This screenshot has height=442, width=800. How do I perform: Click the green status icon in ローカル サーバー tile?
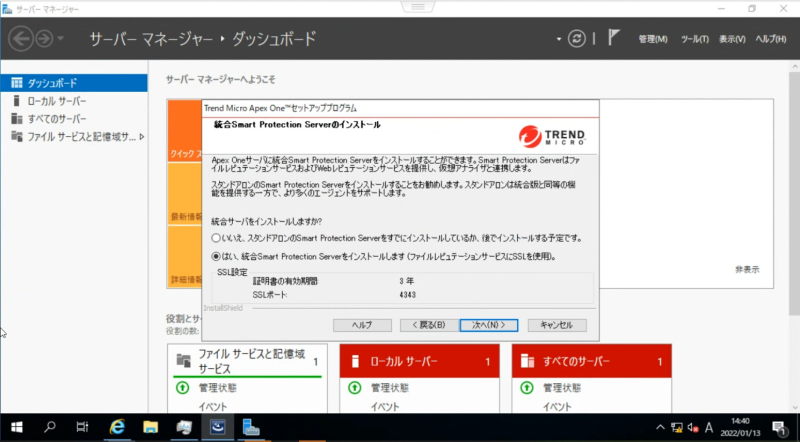(x=355, y=388)
